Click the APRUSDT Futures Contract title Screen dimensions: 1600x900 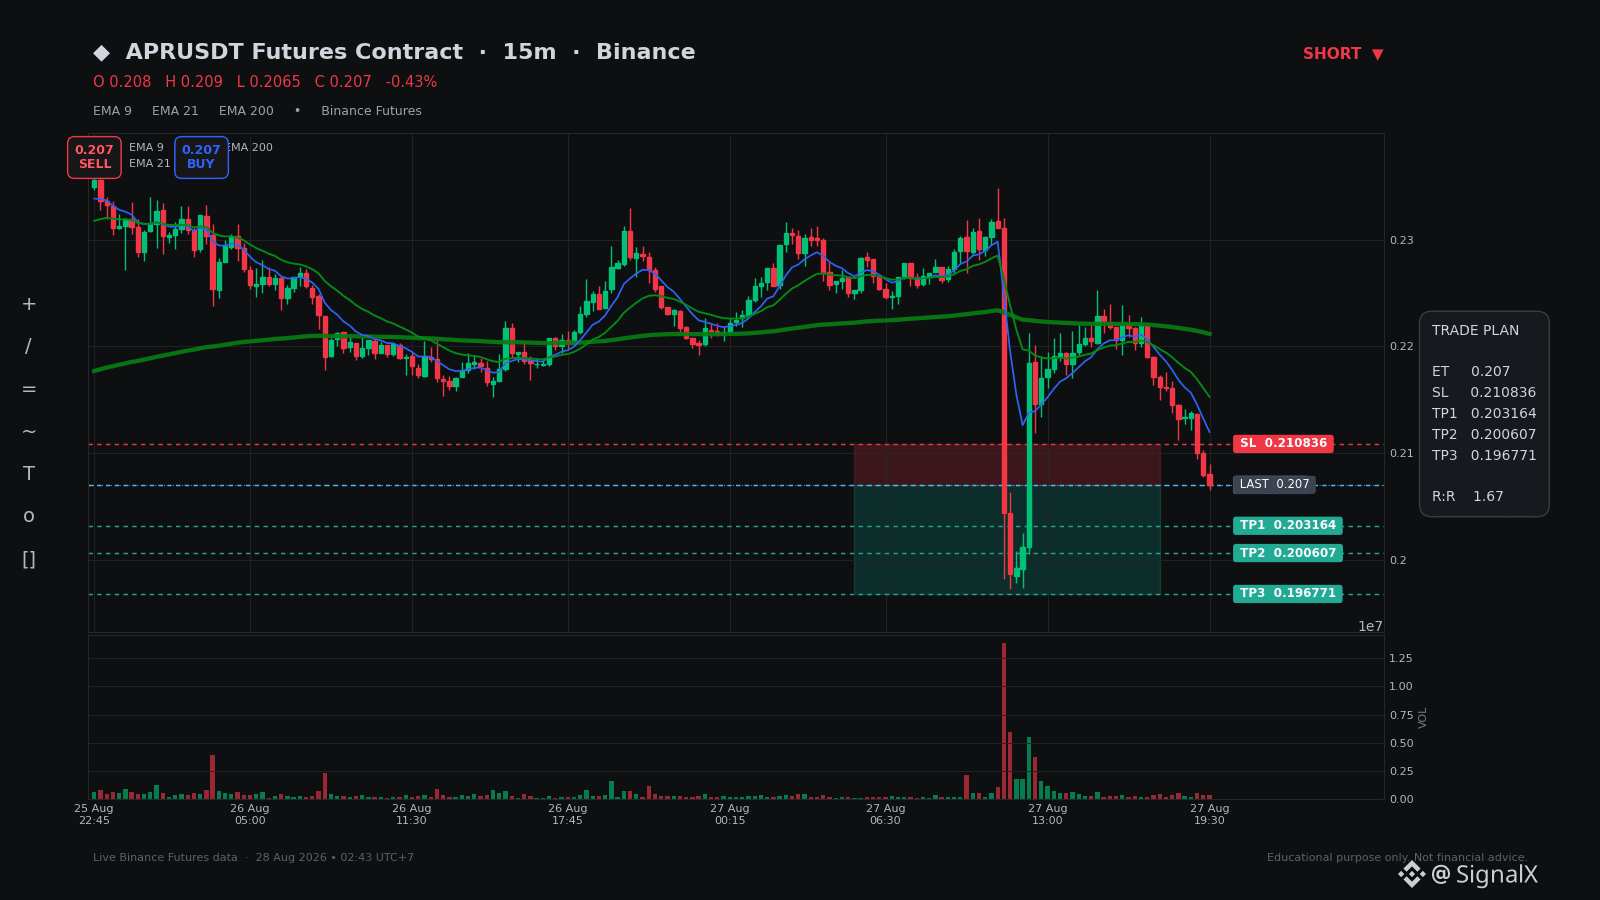pos(294,52)
